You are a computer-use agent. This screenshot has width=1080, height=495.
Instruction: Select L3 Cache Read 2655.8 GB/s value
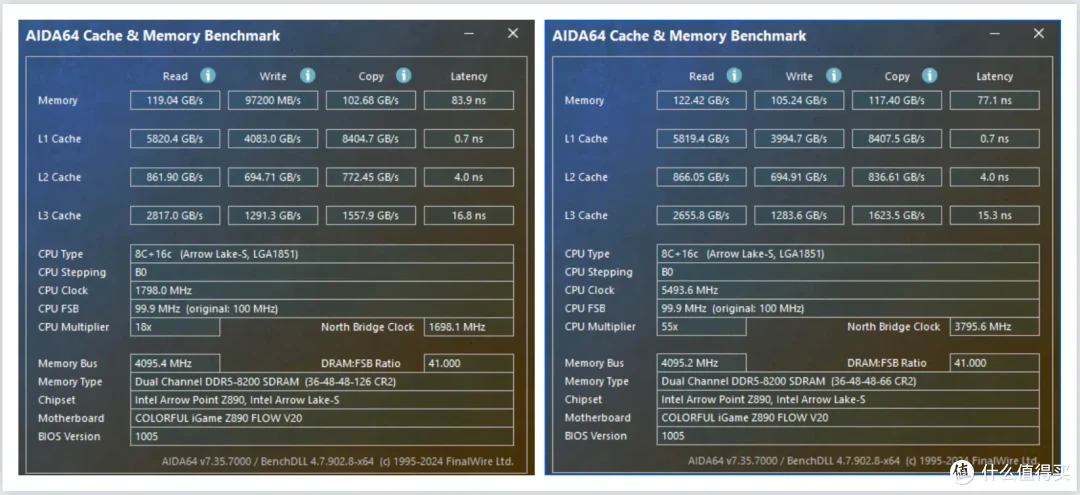(x=701, y=216)
